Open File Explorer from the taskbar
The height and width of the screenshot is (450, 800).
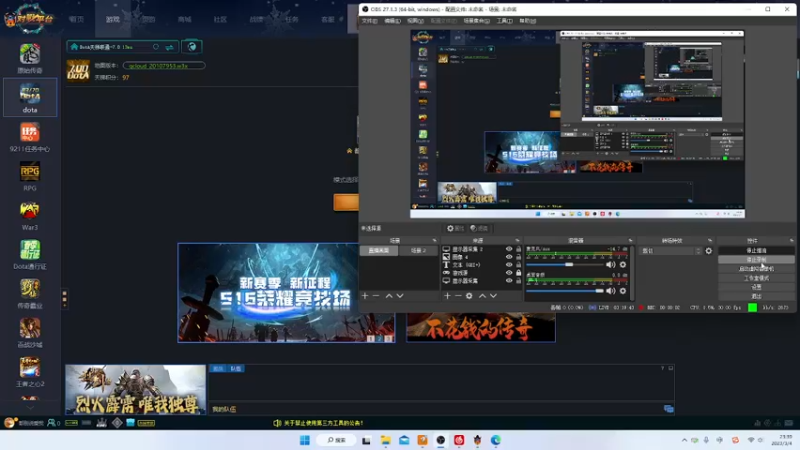(385, 440)
